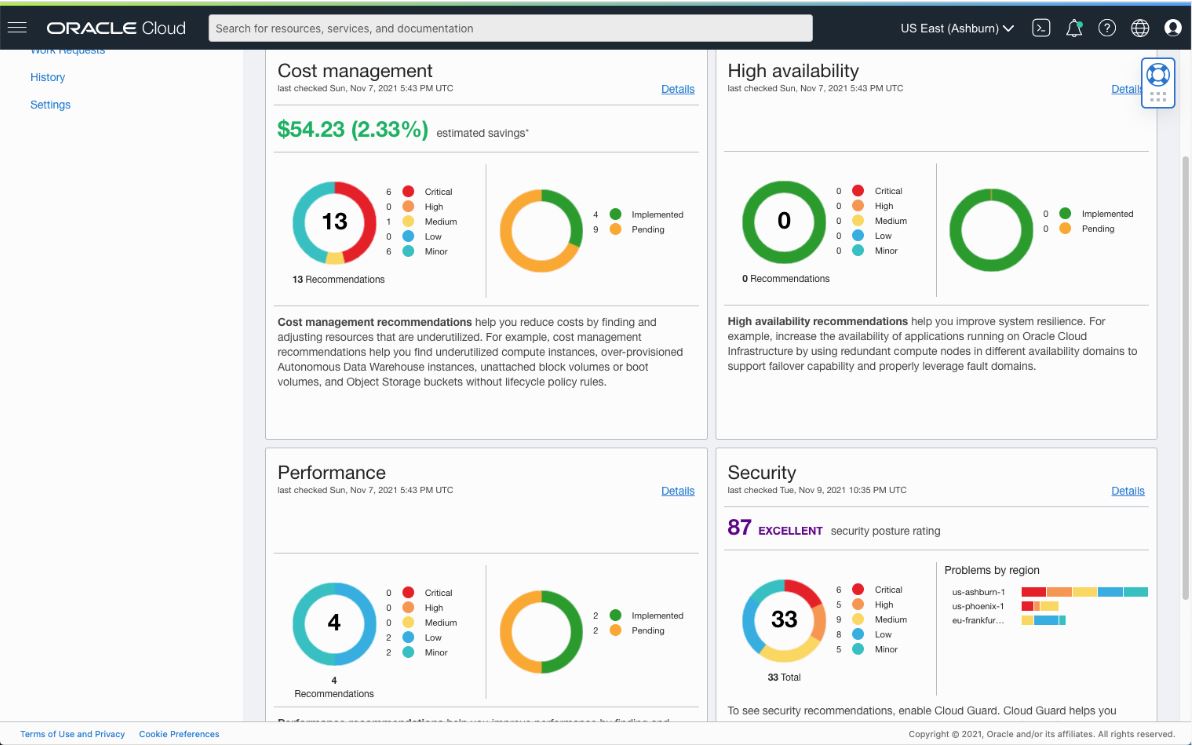
Task: Click High orange swatch in High availability legend
Action: [x=858, y=205]
